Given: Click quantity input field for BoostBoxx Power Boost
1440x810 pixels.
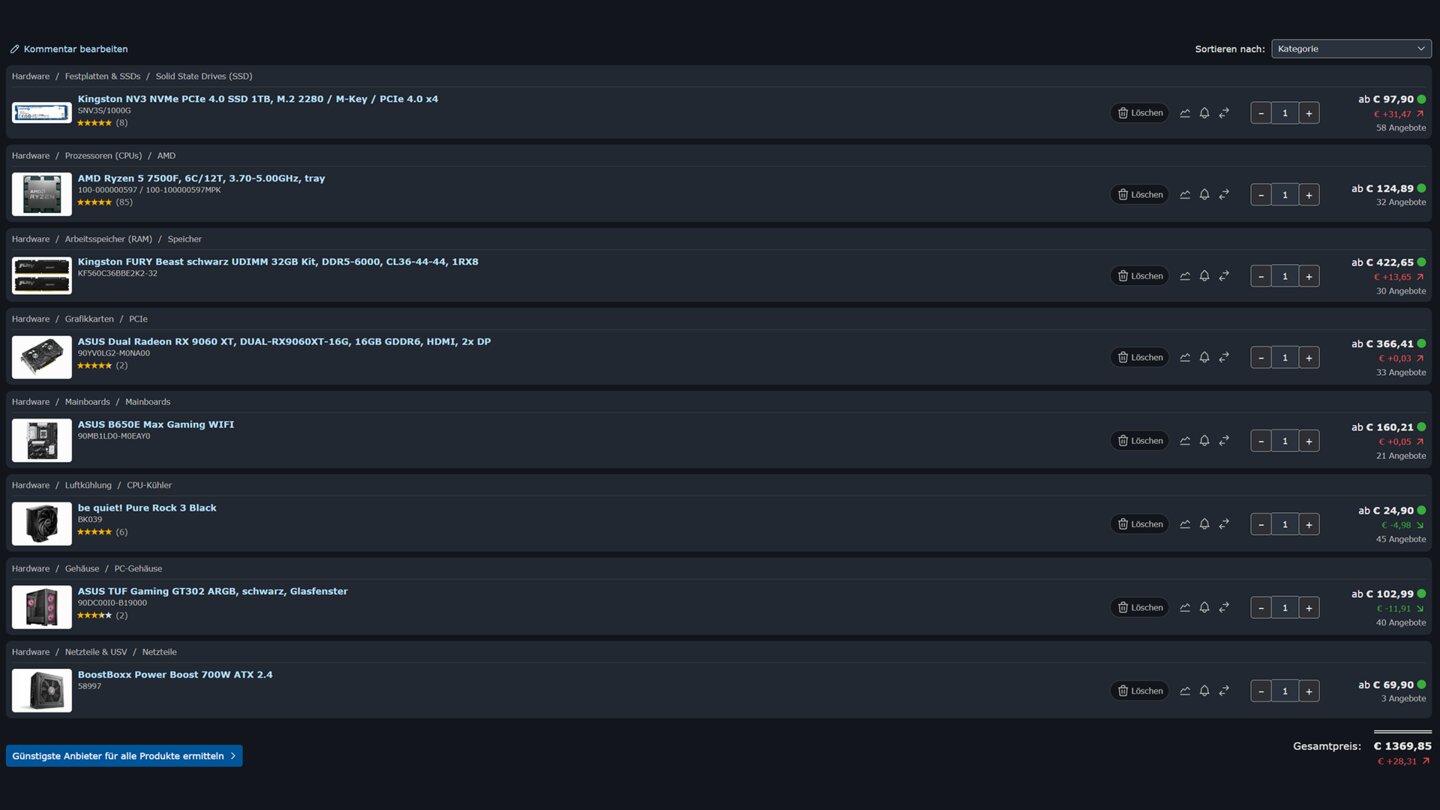Looking at the screenshot, I should tap(1285, 691).
